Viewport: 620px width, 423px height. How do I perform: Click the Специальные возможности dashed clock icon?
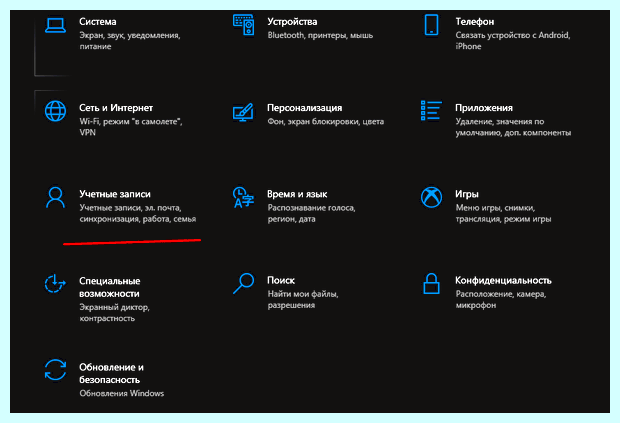tap(55, 283)
